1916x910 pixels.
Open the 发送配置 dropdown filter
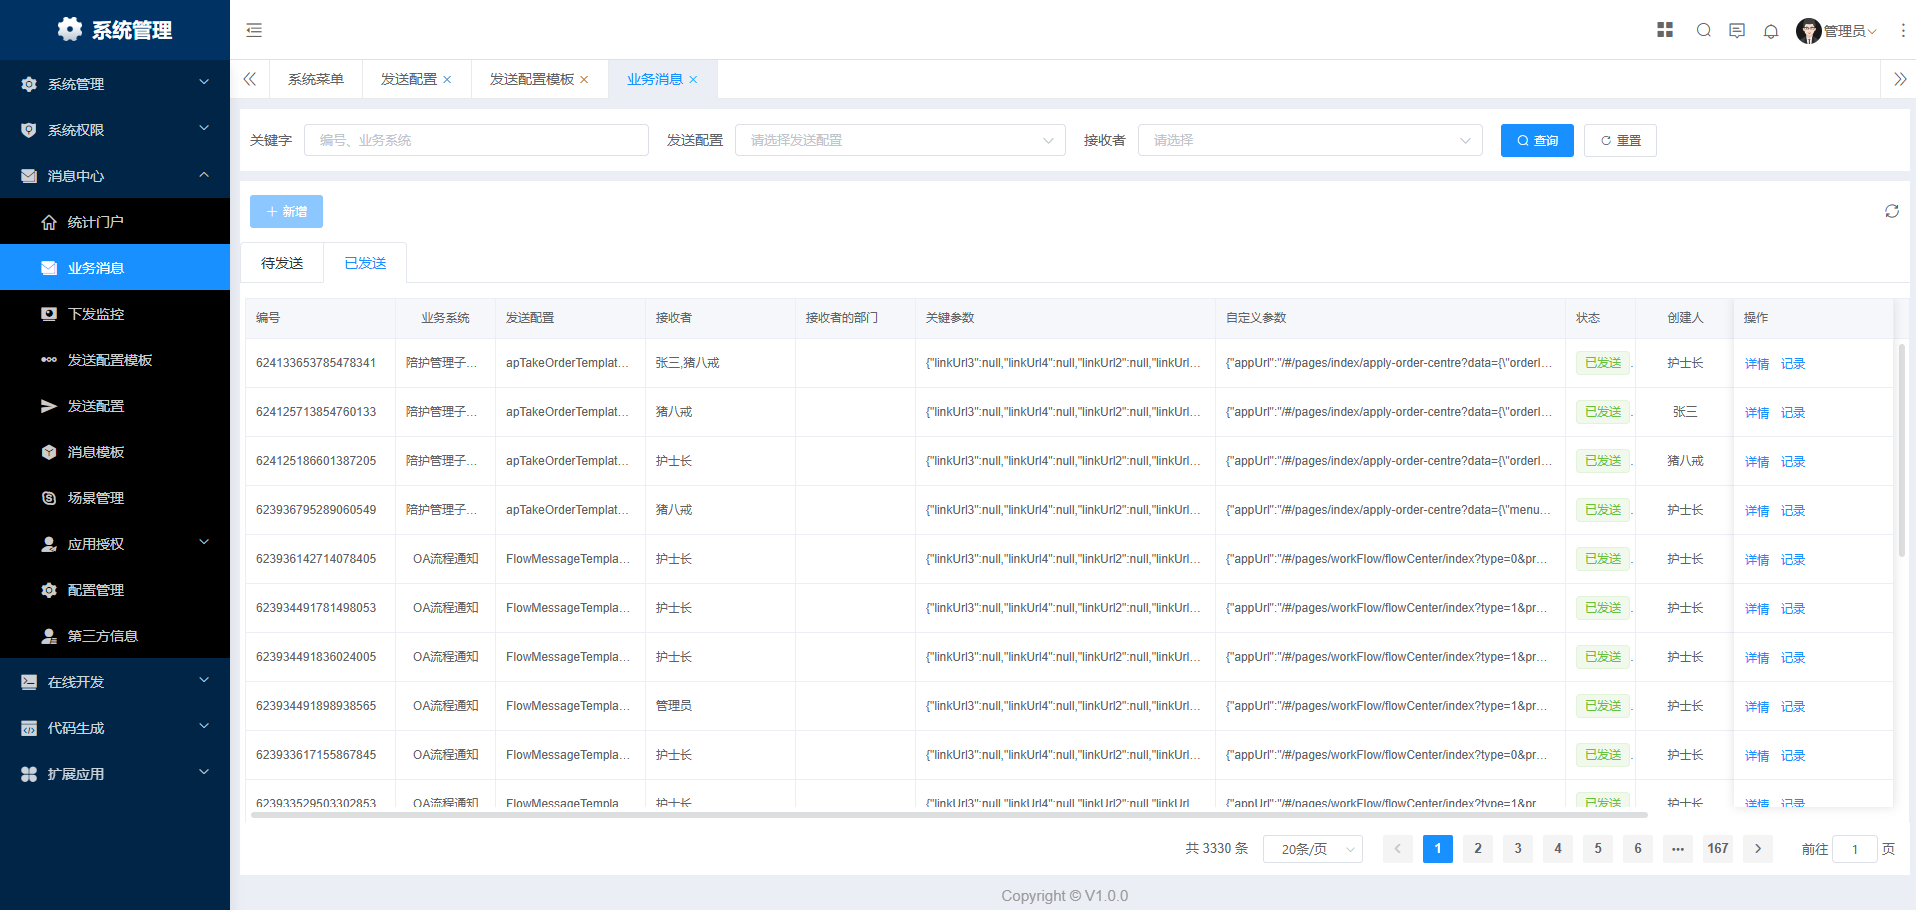899,140
